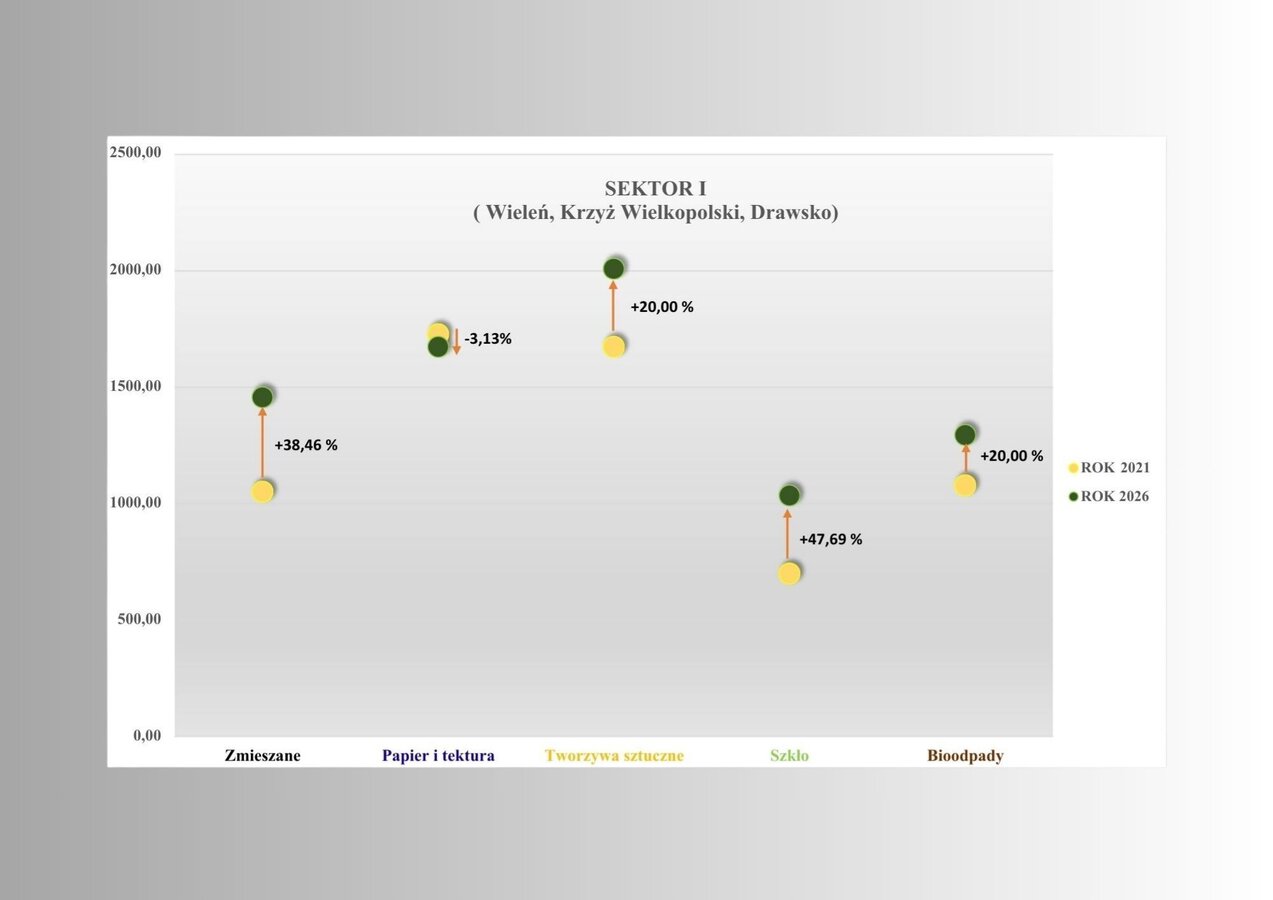Select the green 2026 marker for Tworzywa sztuczne
Image resolution: width=1273 pixels, height=900 pixels.
(613, 268)
